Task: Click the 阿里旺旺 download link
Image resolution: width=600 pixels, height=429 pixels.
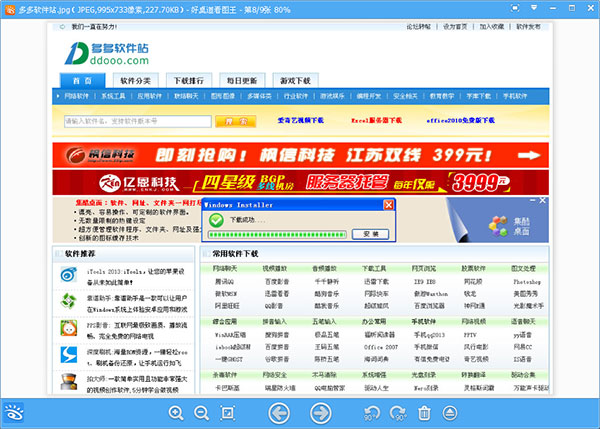Action: pyautogui.click(x=227, y=306)
